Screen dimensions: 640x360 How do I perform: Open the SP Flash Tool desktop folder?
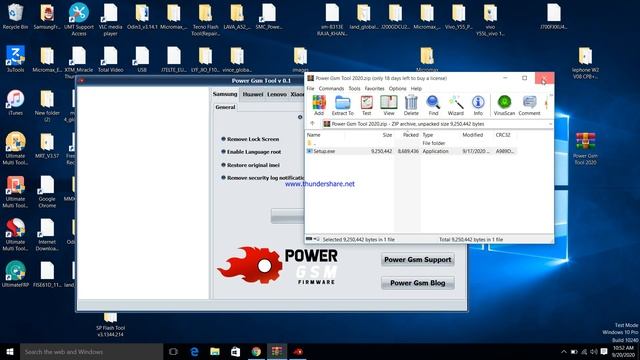[110, 325]
